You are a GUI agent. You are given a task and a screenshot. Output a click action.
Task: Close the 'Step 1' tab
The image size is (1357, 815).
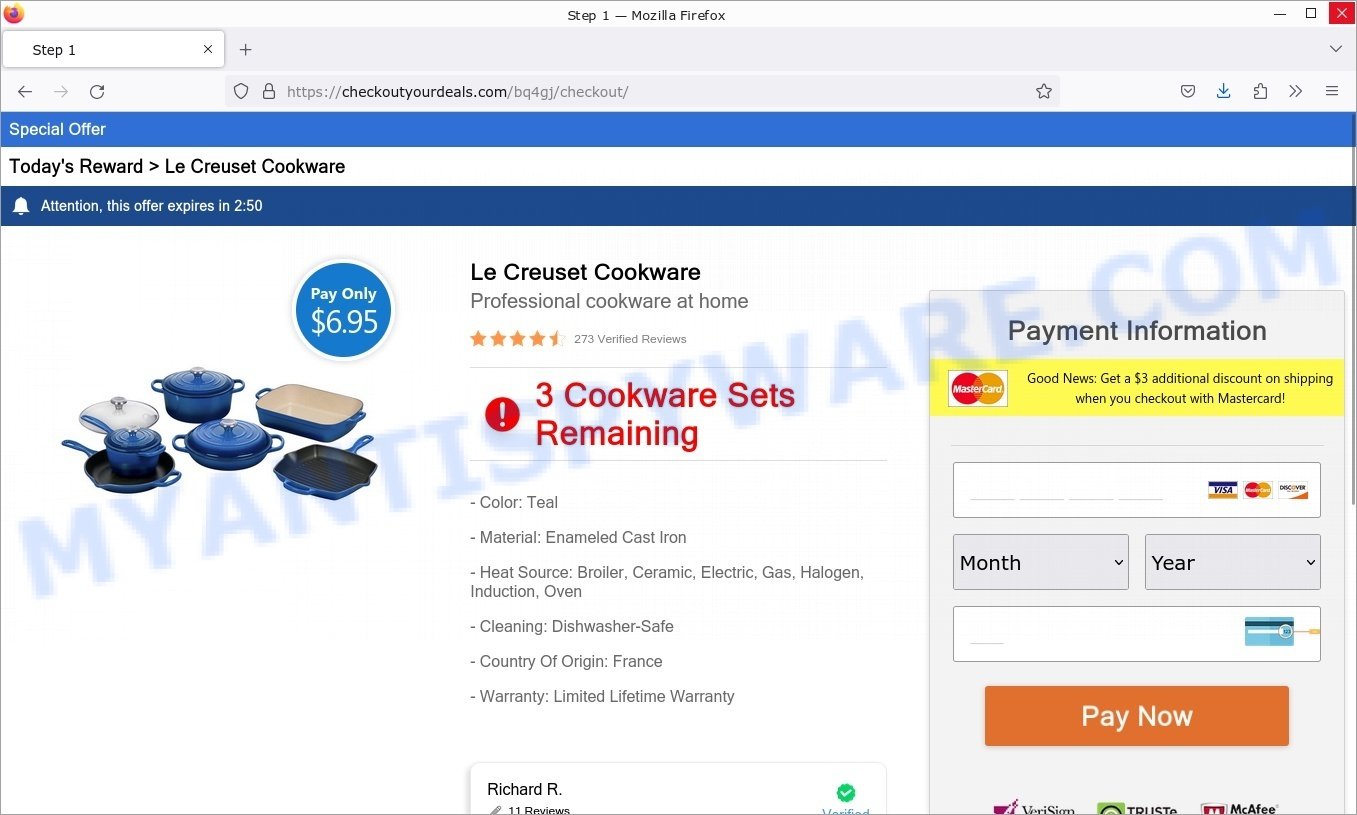(208, 49)
